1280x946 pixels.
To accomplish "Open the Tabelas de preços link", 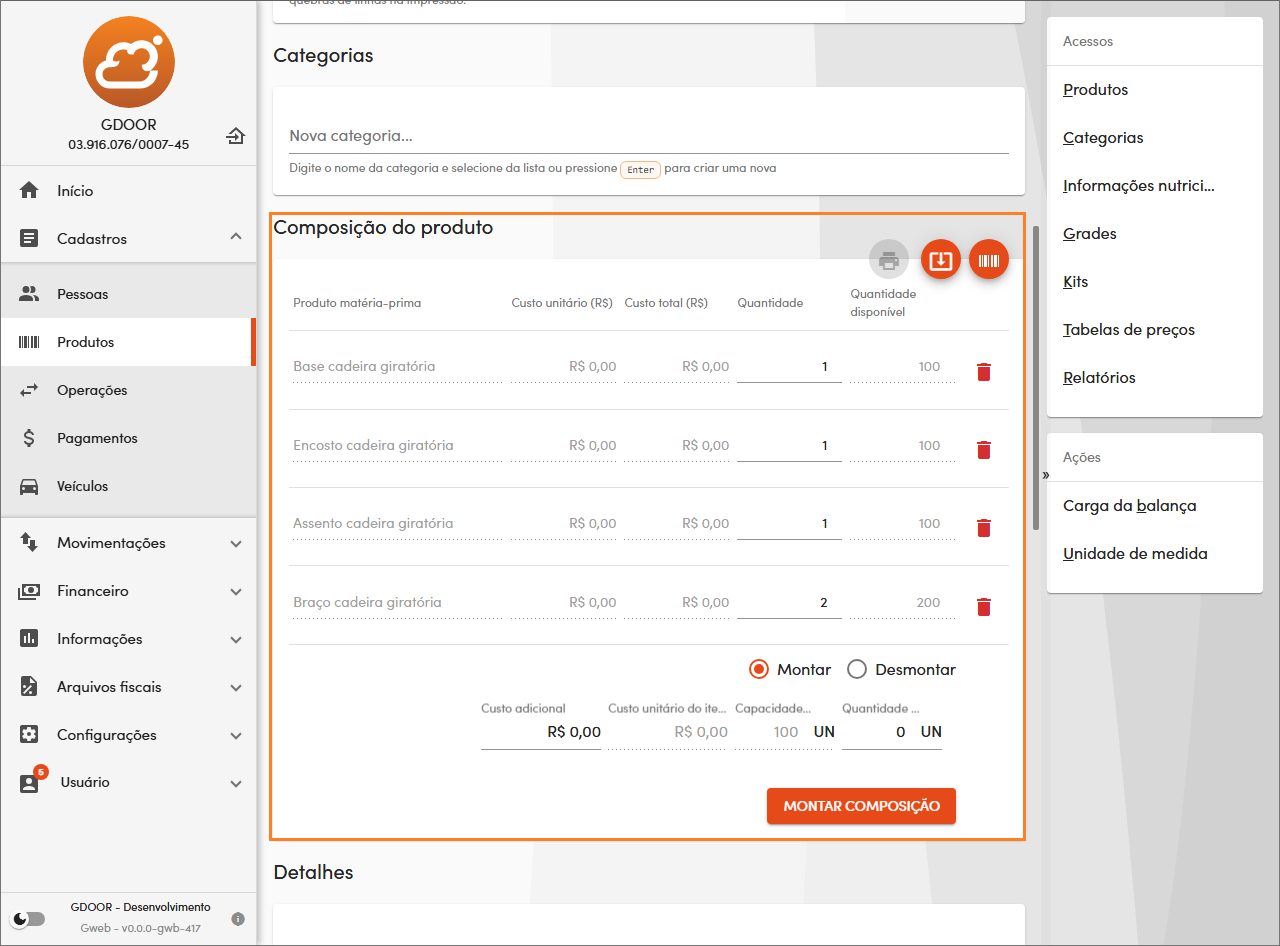I will click(x=1128, y=330).
